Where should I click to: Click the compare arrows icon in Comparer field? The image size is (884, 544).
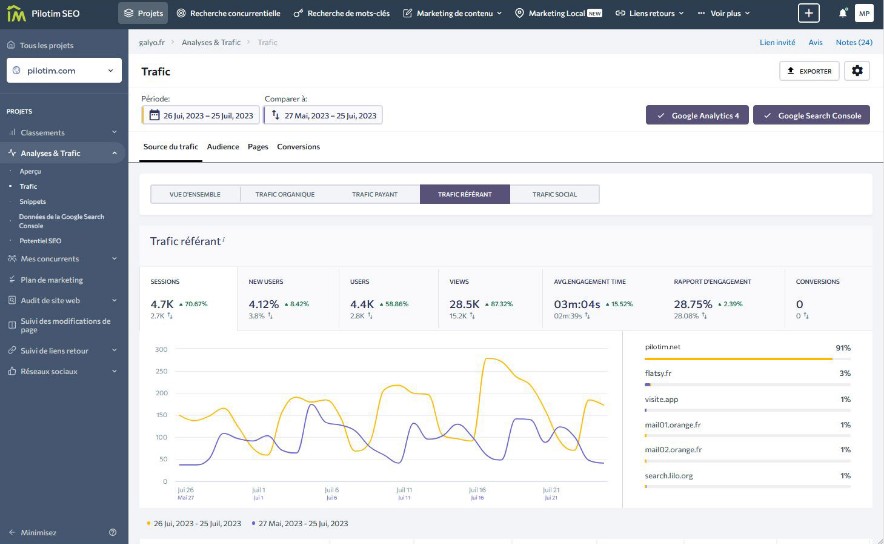276,116
